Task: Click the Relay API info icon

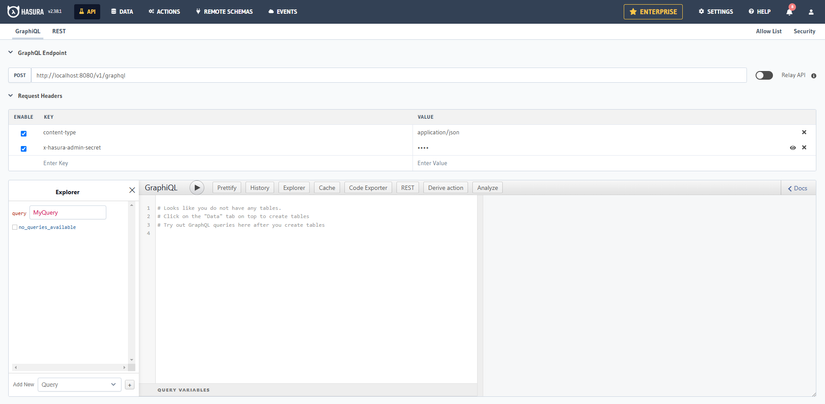Action: tap(813, 76)
